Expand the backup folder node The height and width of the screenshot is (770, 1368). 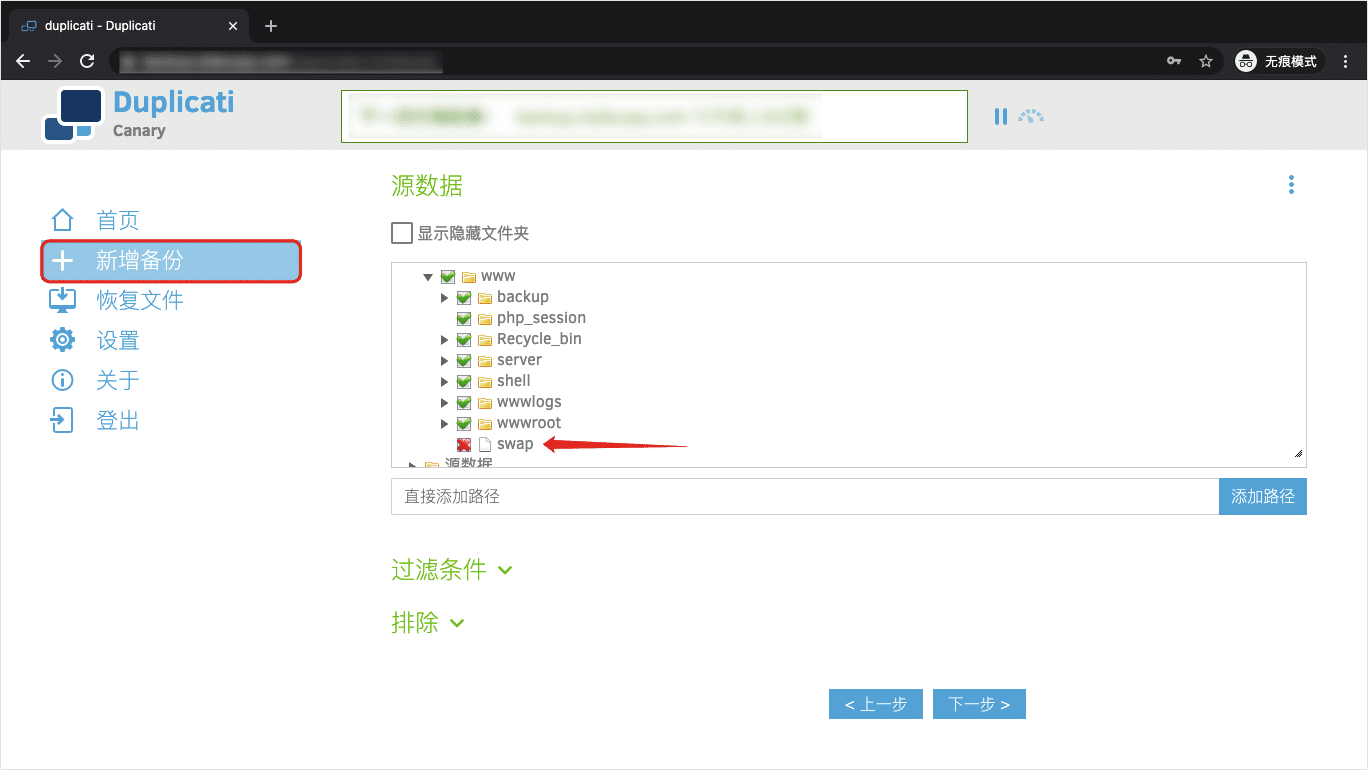point(445,298)
